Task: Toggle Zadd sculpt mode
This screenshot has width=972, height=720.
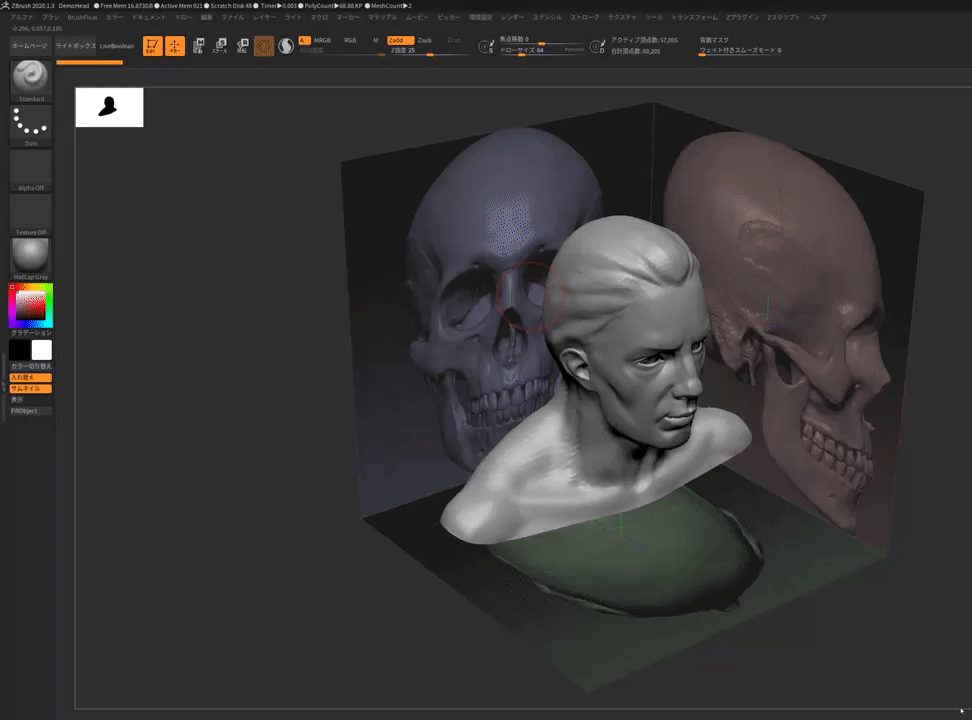Action: [399, 40]
